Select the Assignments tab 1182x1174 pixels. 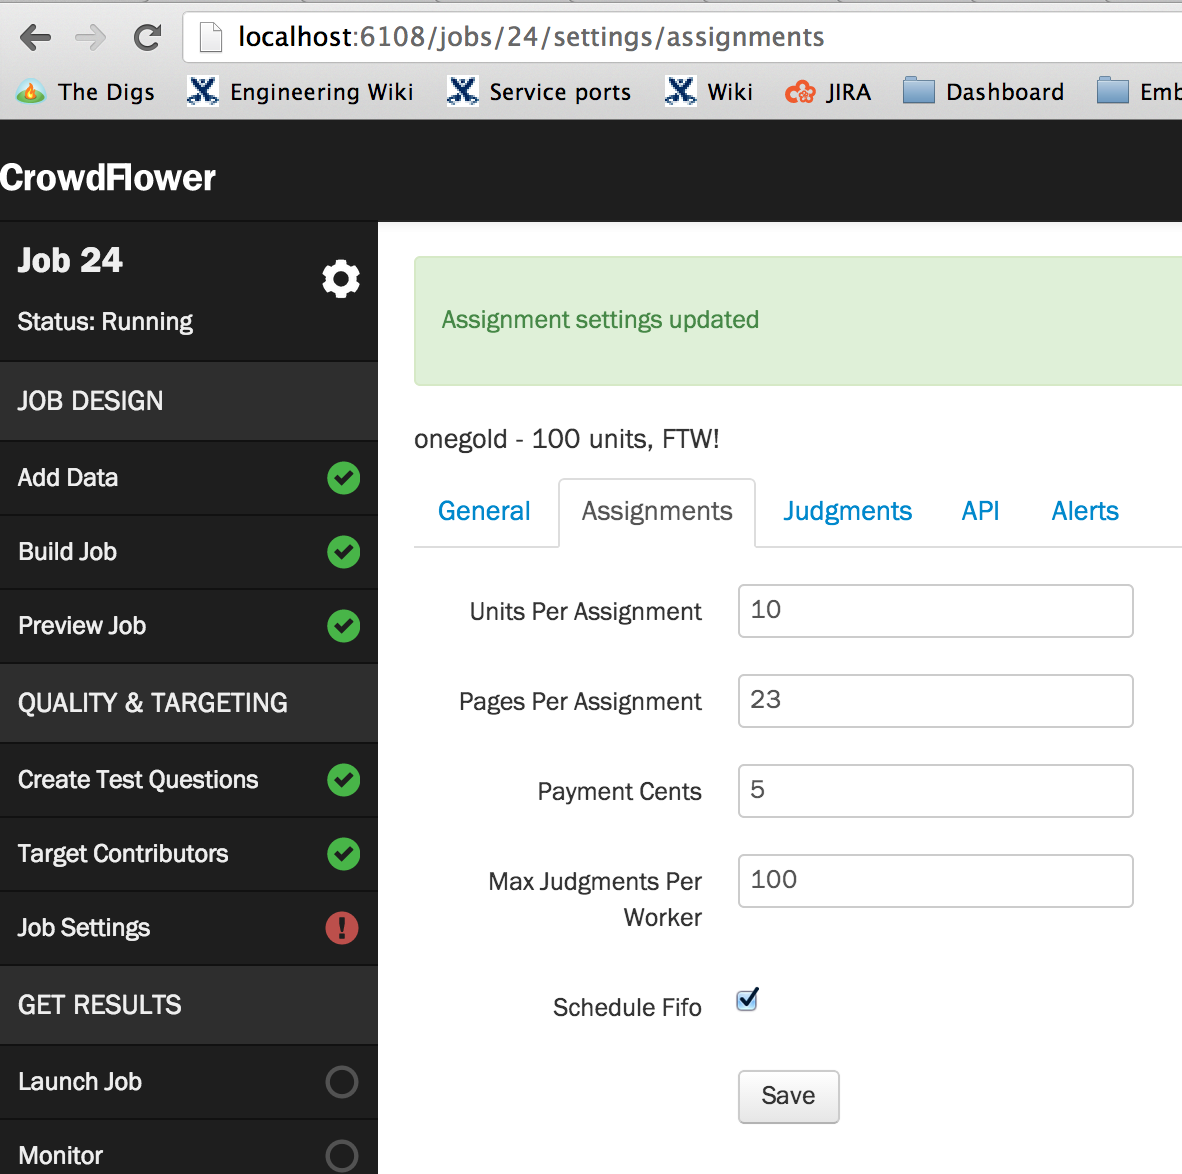pyautogui.click(x=657, y=511)
